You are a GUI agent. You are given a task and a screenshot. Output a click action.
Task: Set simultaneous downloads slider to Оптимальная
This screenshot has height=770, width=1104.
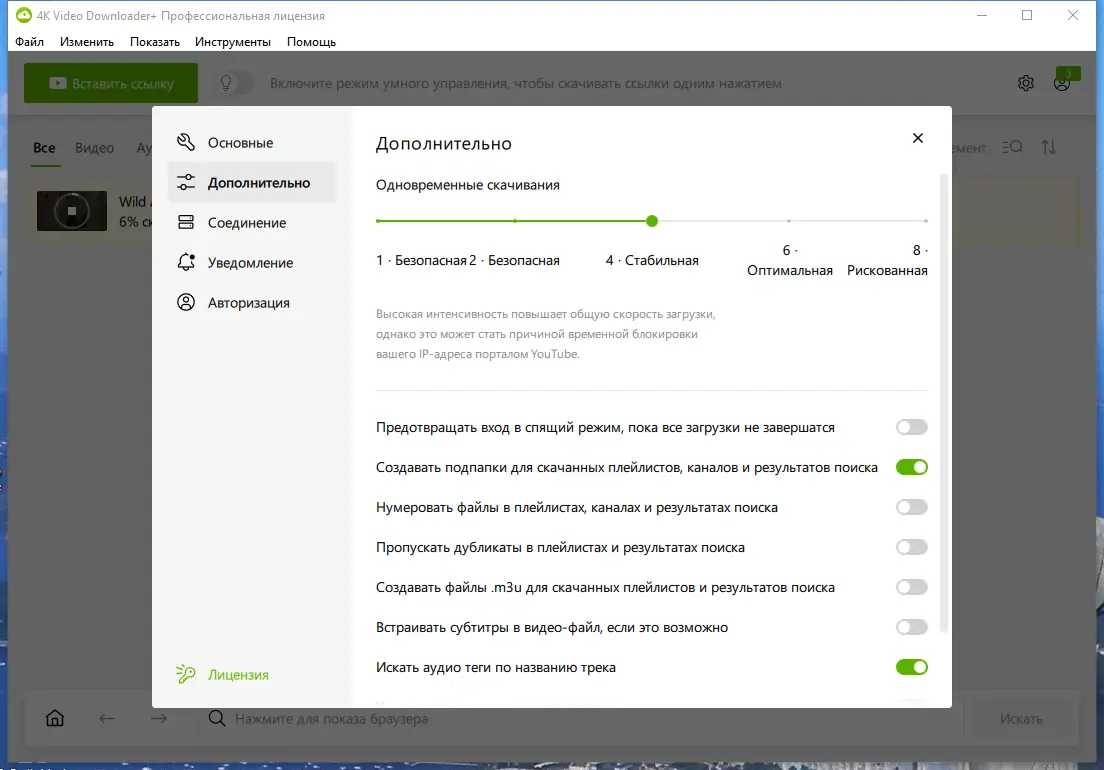click(x=790, y=221)
